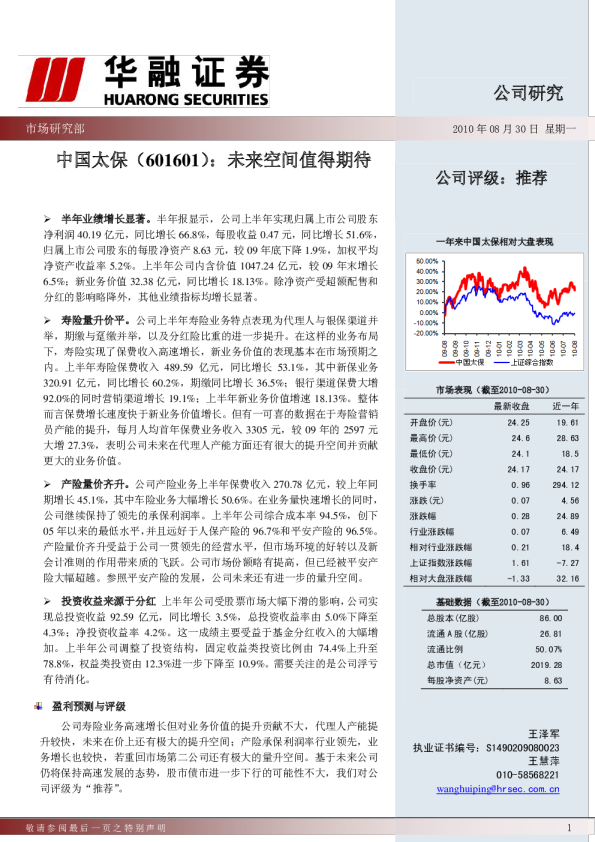This screenshot has width=595, height=842.
Task: Click the 市场研究部 banner label
Action: pyautogui.click(x=55, y=128)
